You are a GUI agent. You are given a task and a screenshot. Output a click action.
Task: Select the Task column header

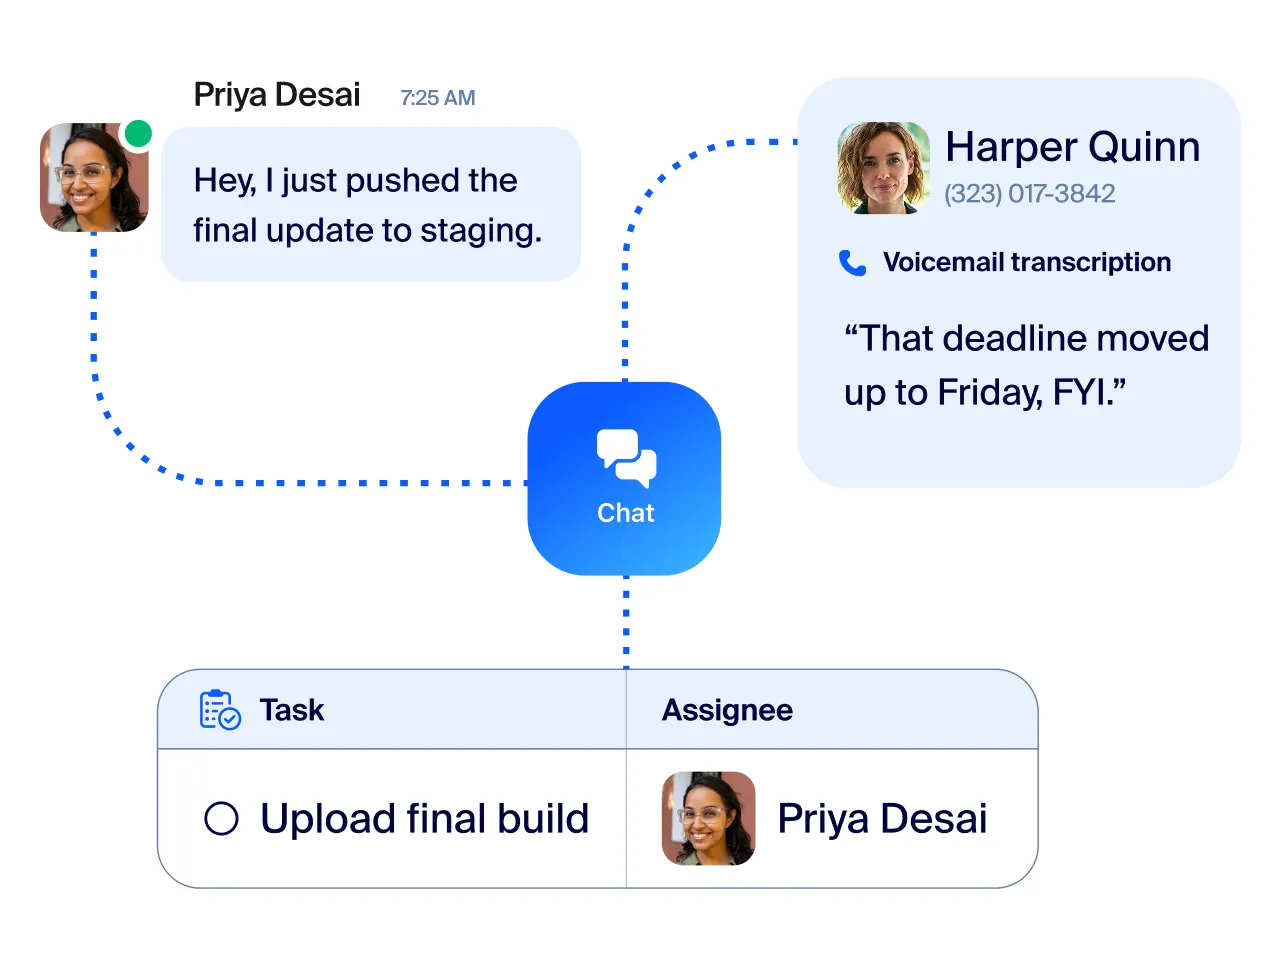coord(292,710)
